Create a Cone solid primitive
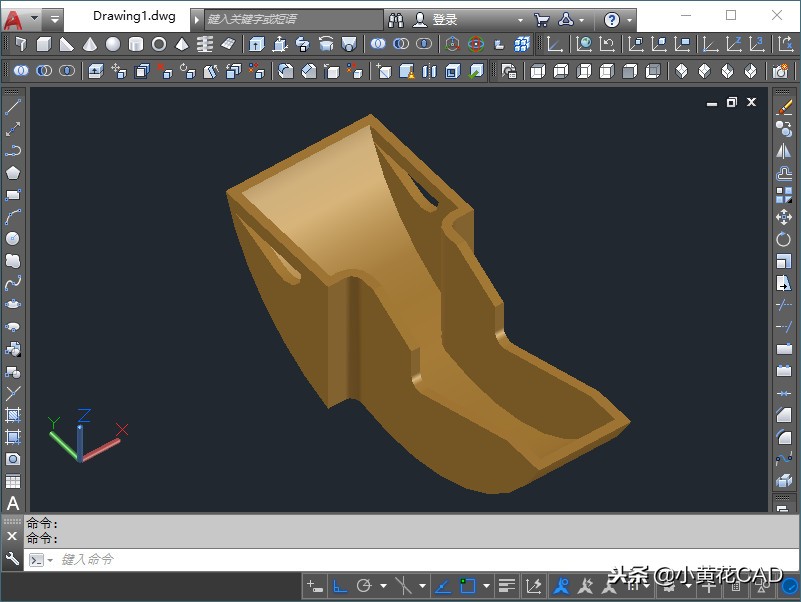 pos(90,44)
